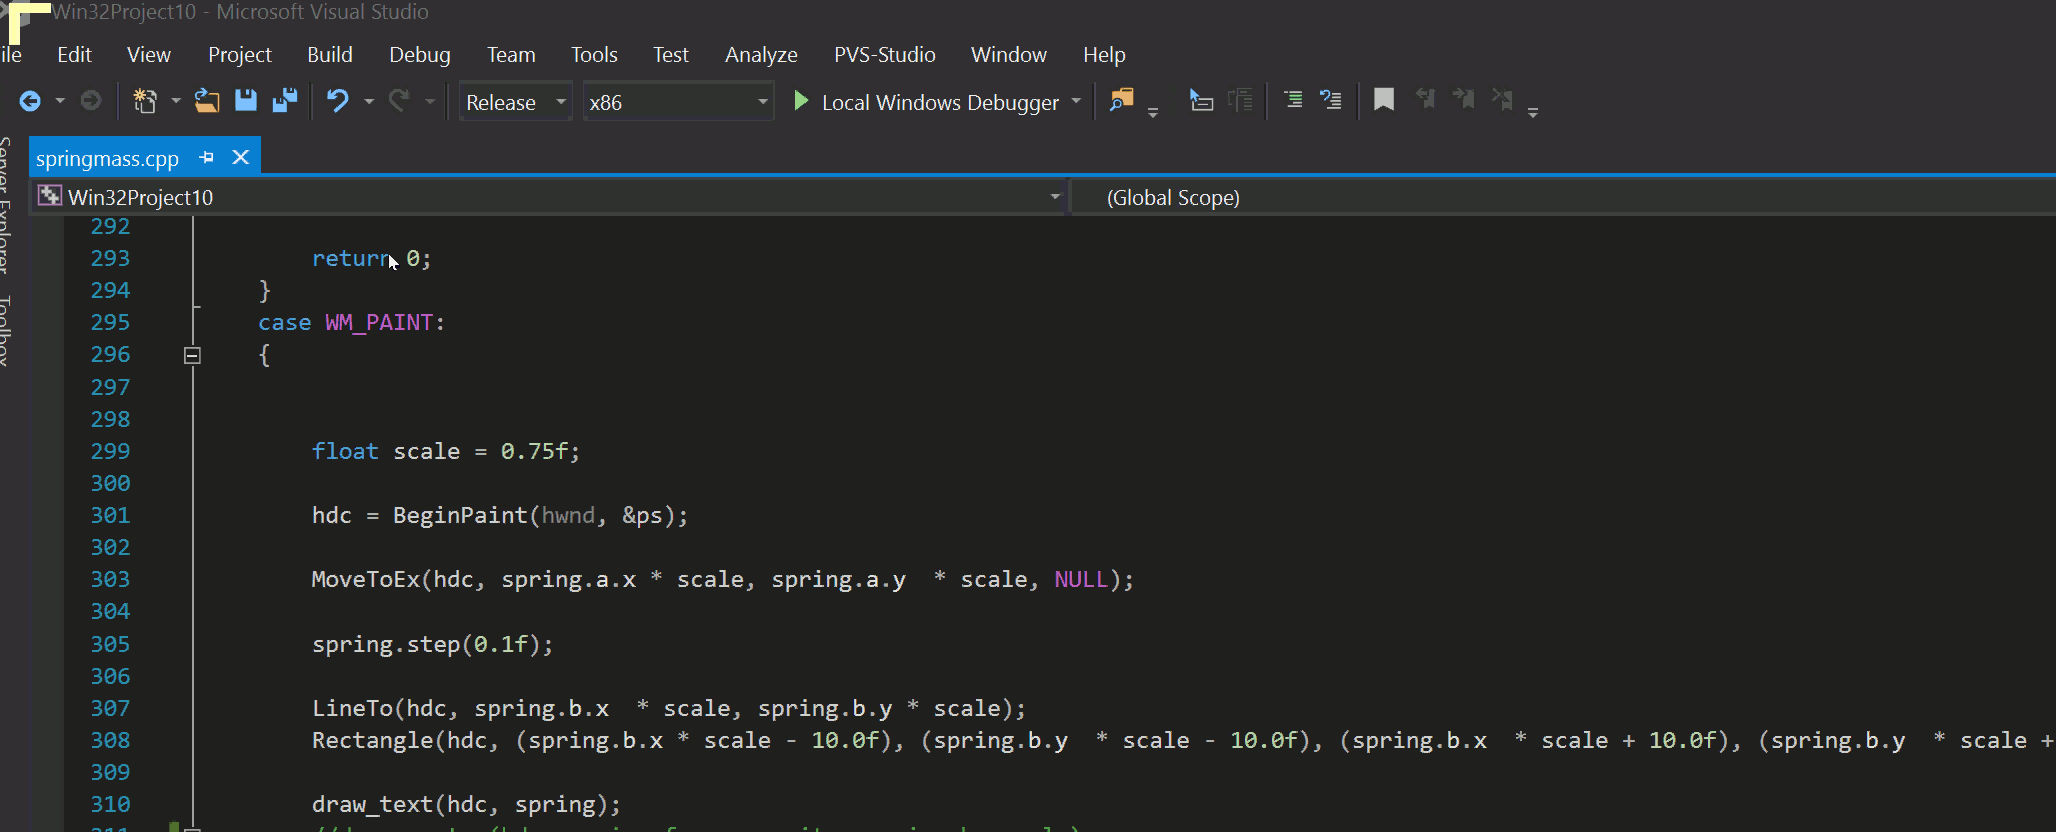Image resolution: width=2056 pixels, height=832 pixels.
Task: Click the "draw_text" function call
Action: coord(372,804)
